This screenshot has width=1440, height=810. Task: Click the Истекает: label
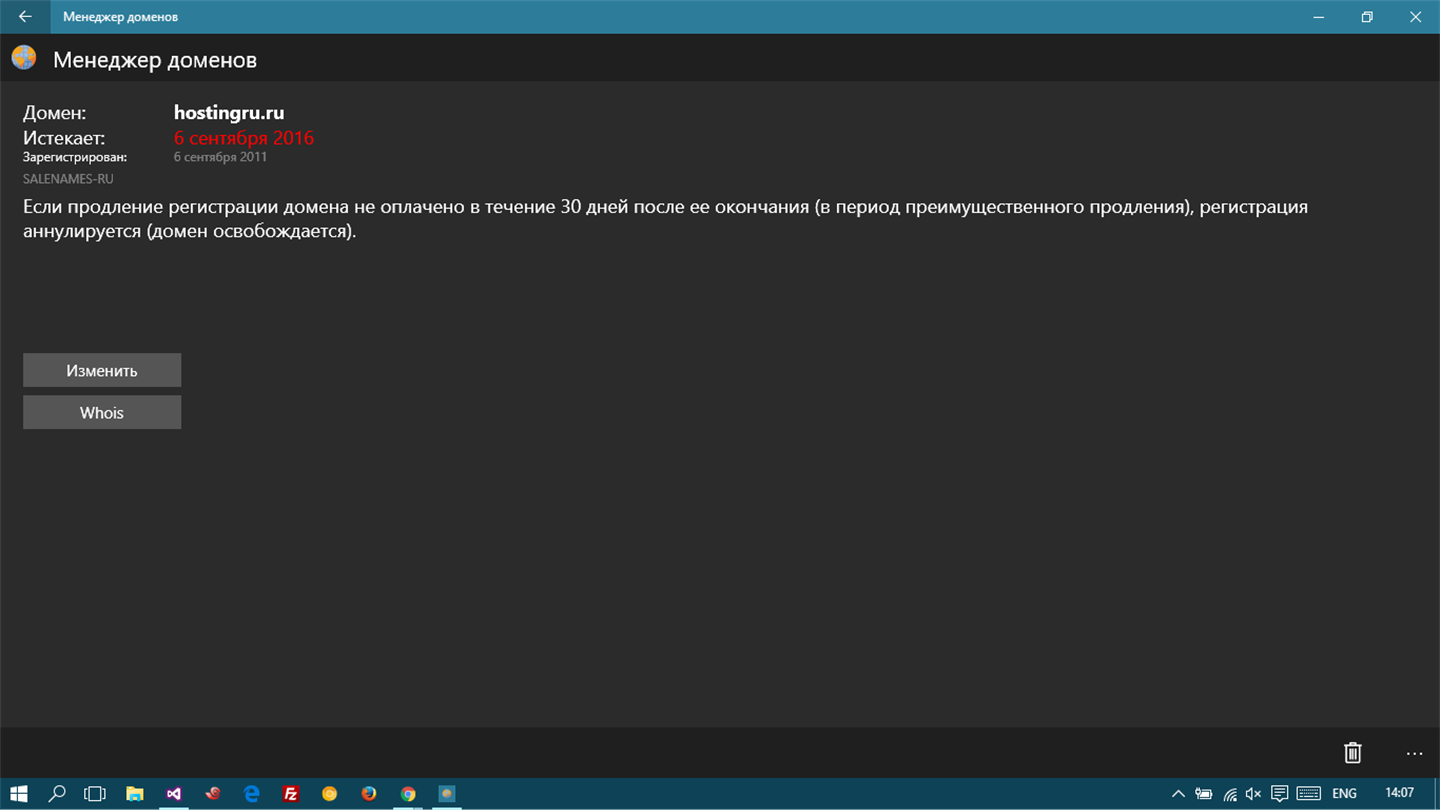pos(64,138)
